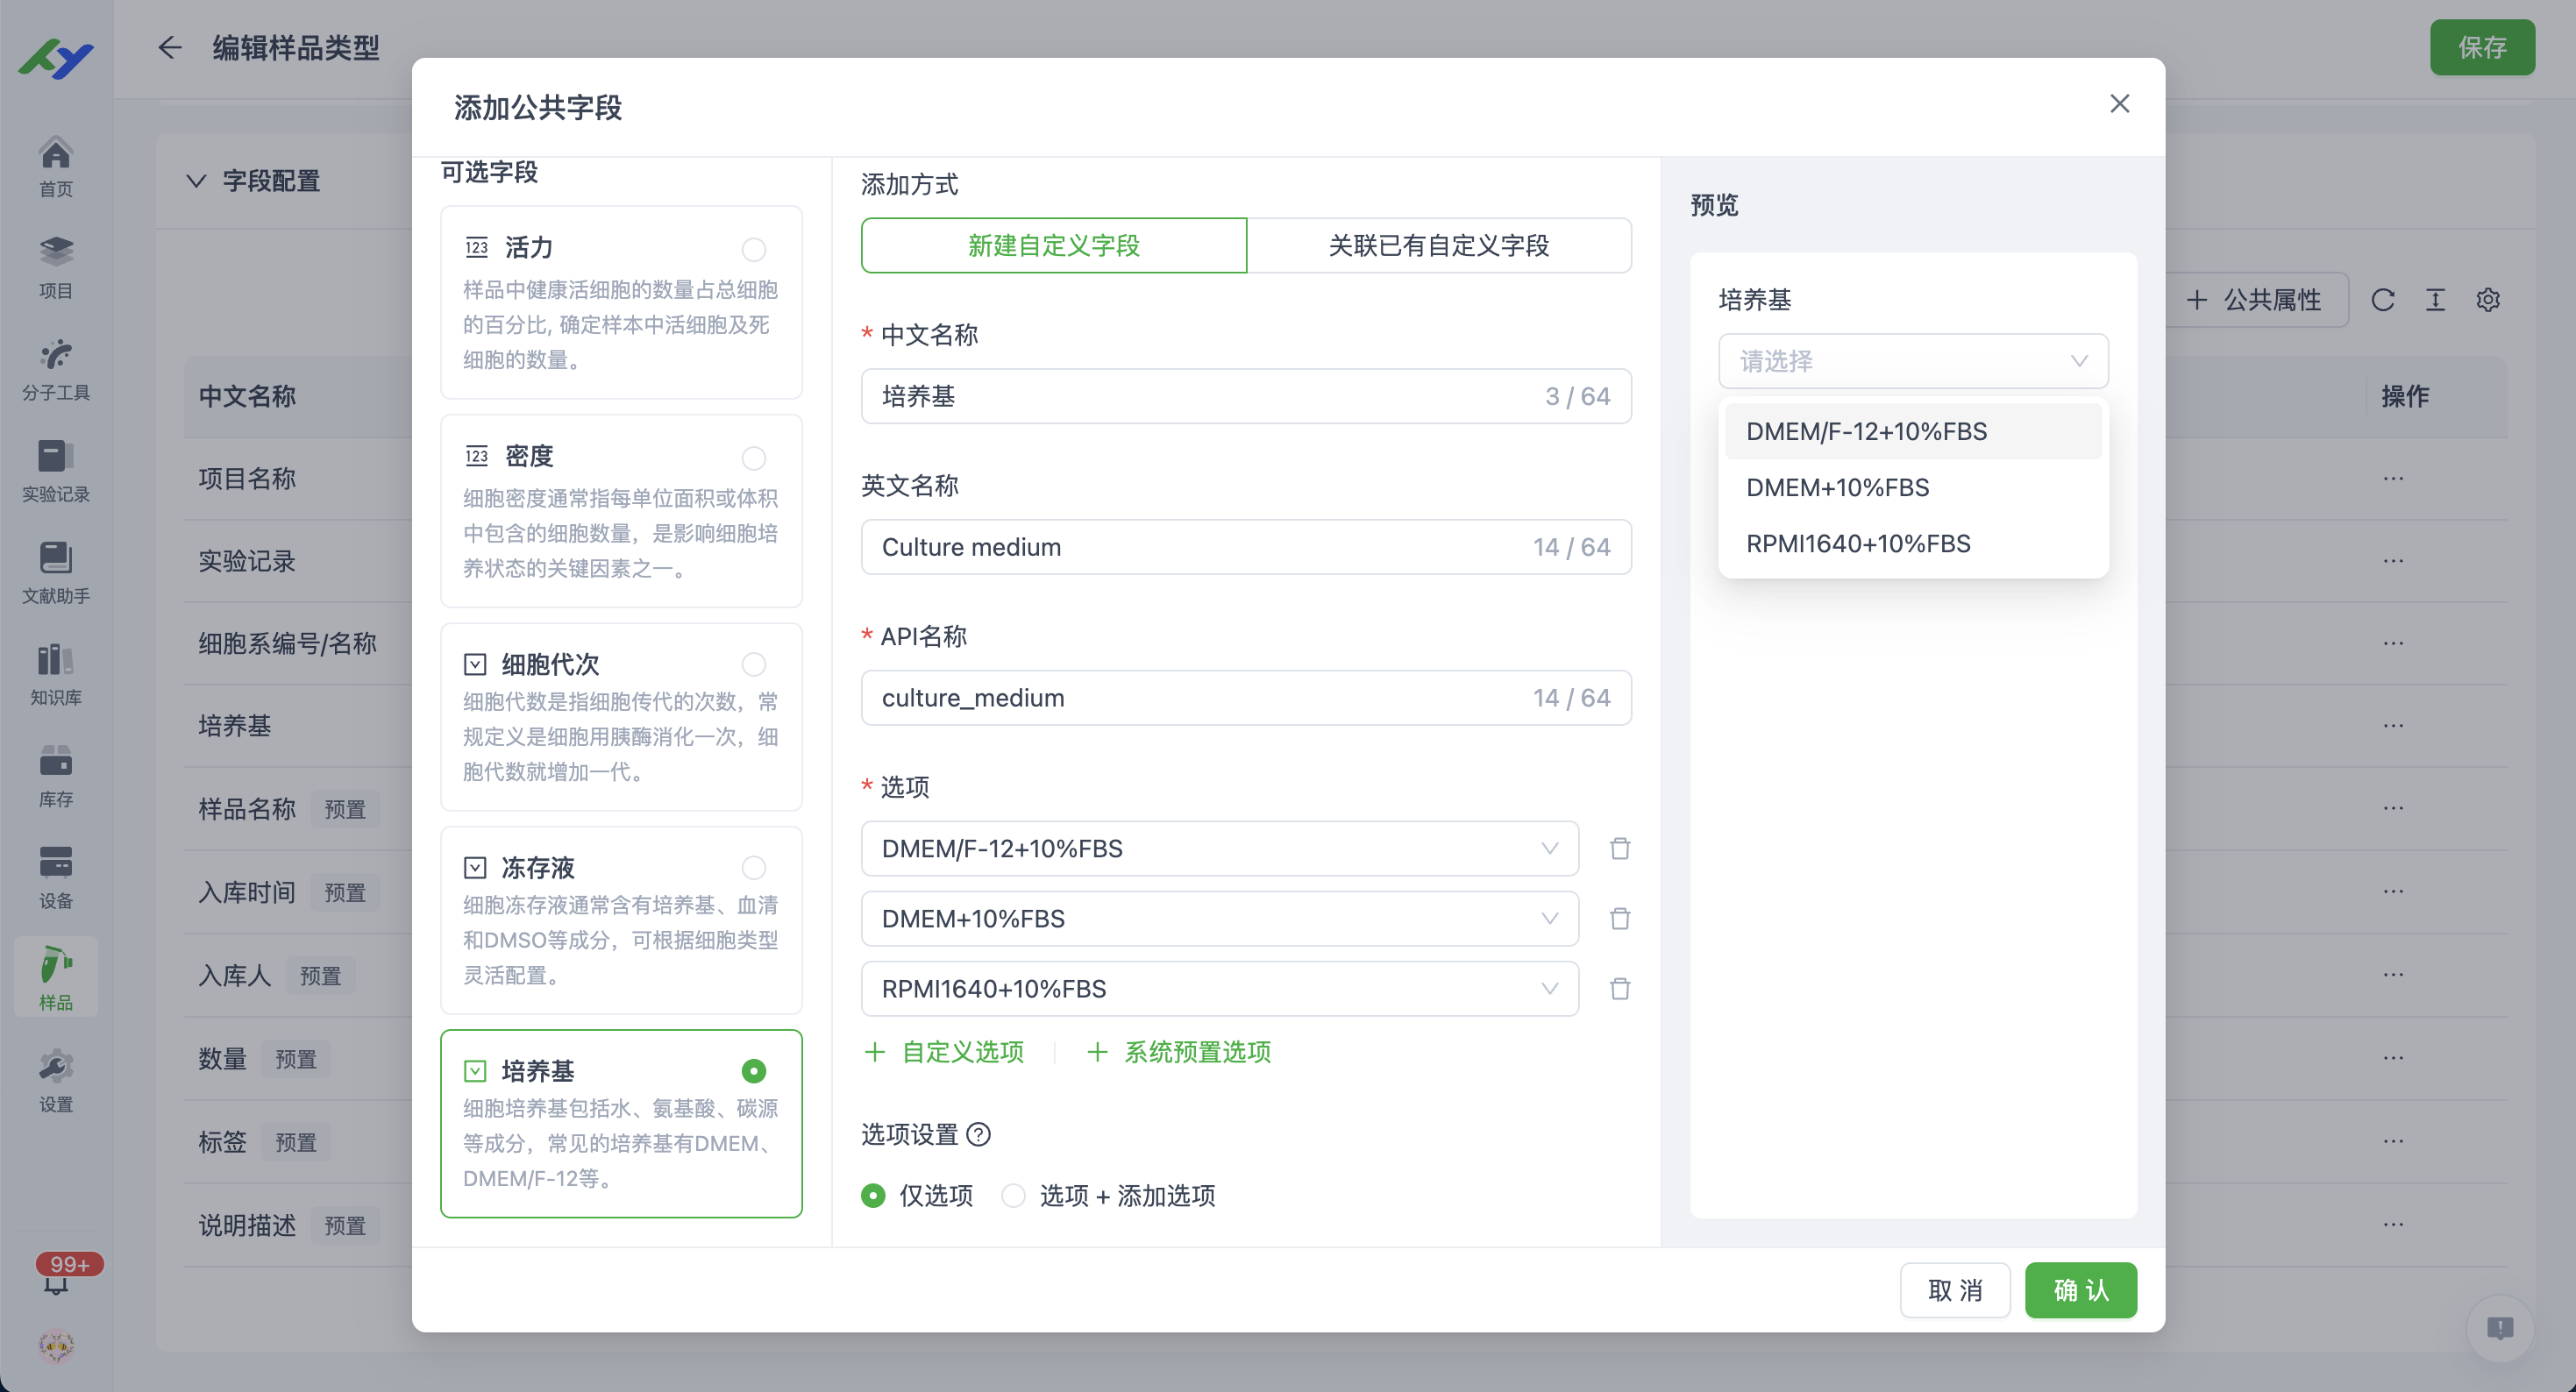Viewport: 2576px width, 1392px height.
Task: Click the refresh icon beside 公共属性
Action: 2384,299
